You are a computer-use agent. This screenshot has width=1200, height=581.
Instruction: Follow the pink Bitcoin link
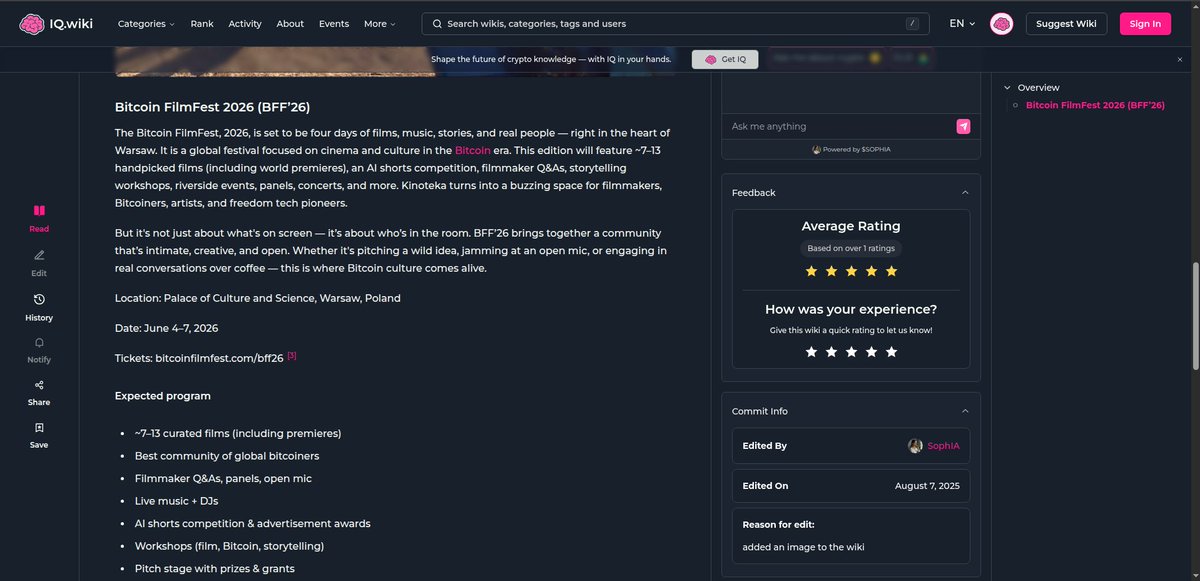click(473, 150)
